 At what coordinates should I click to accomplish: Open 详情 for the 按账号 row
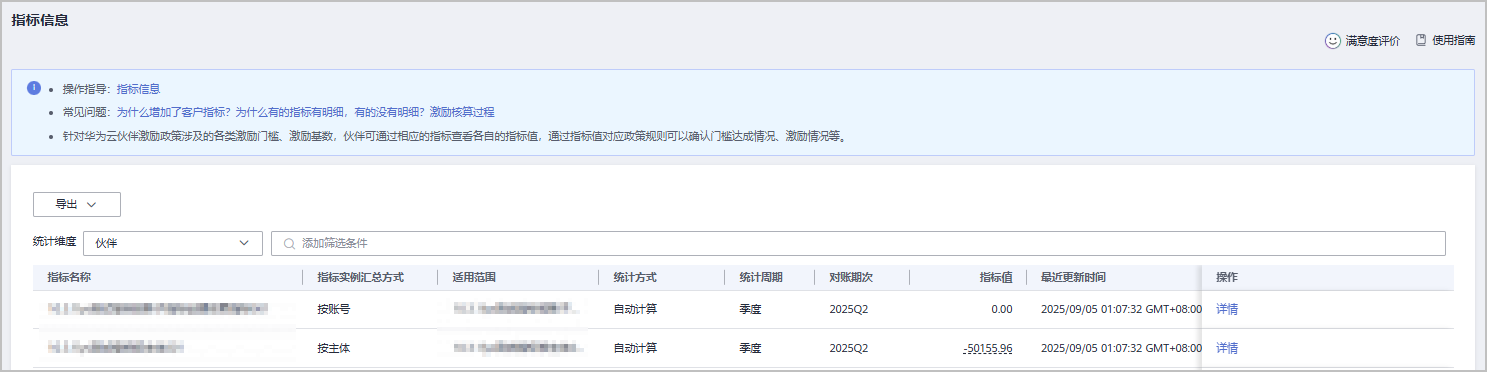[x=1227, y=309]
